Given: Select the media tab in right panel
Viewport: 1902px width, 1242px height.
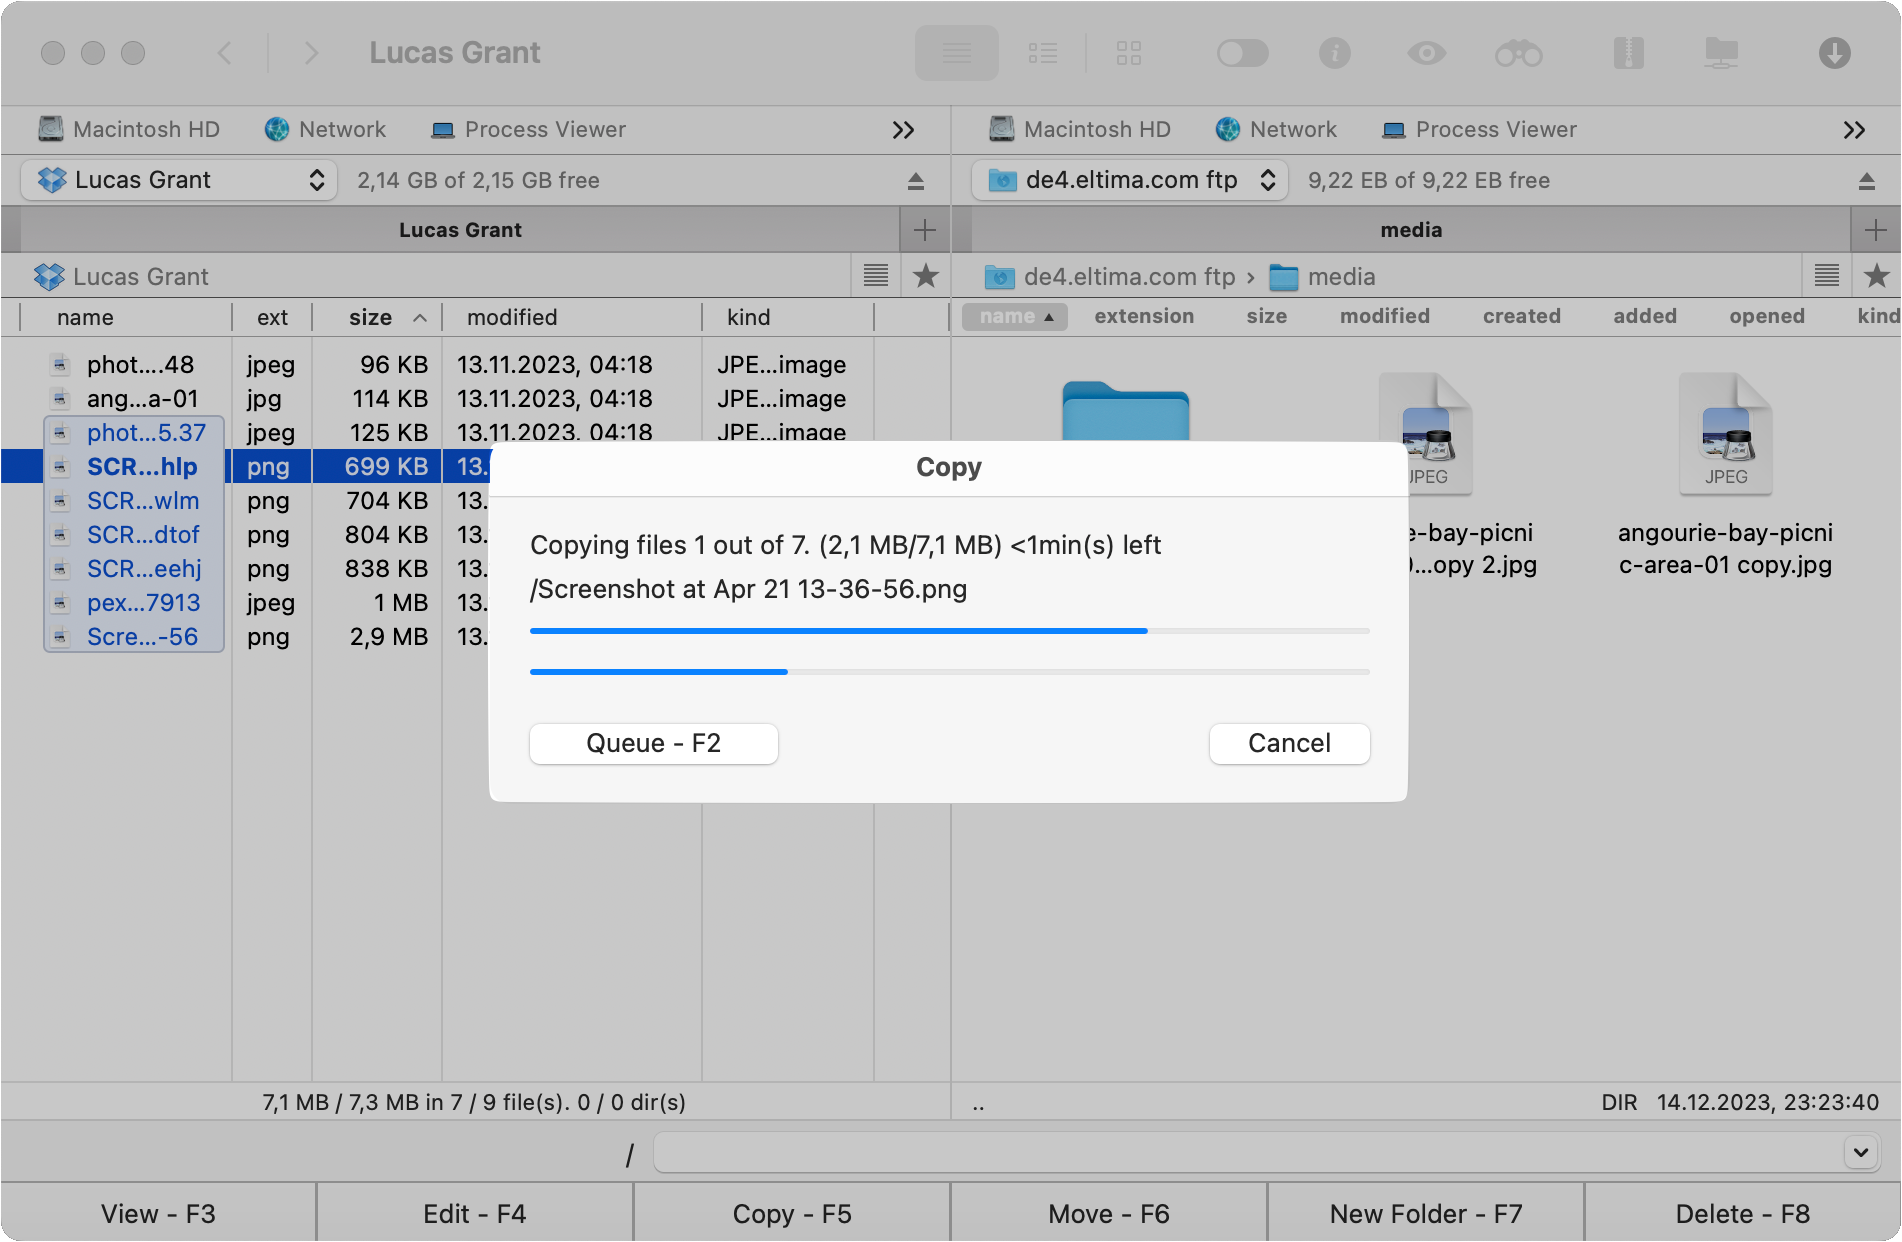Looking at the screenshot, I should [x=1410, y=230].
